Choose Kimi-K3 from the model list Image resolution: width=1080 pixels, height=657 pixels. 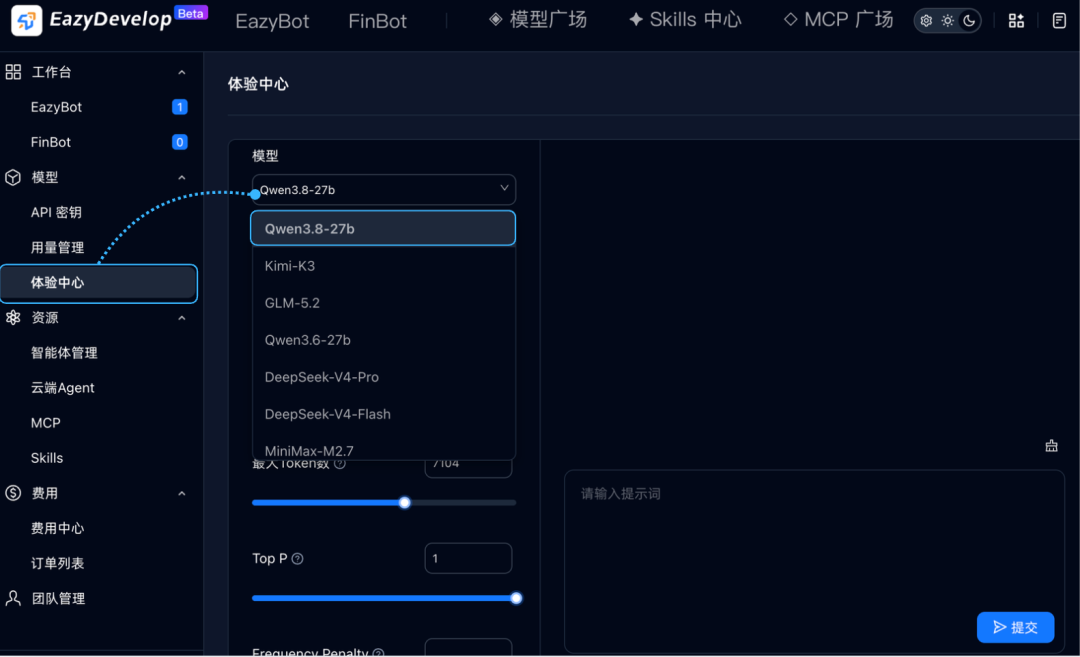point(383,266)
